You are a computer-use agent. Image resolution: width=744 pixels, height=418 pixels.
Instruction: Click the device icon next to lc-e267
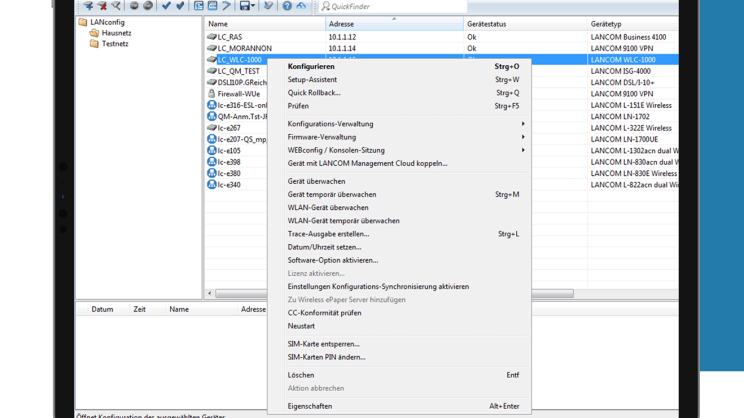(x=212, y=128)
